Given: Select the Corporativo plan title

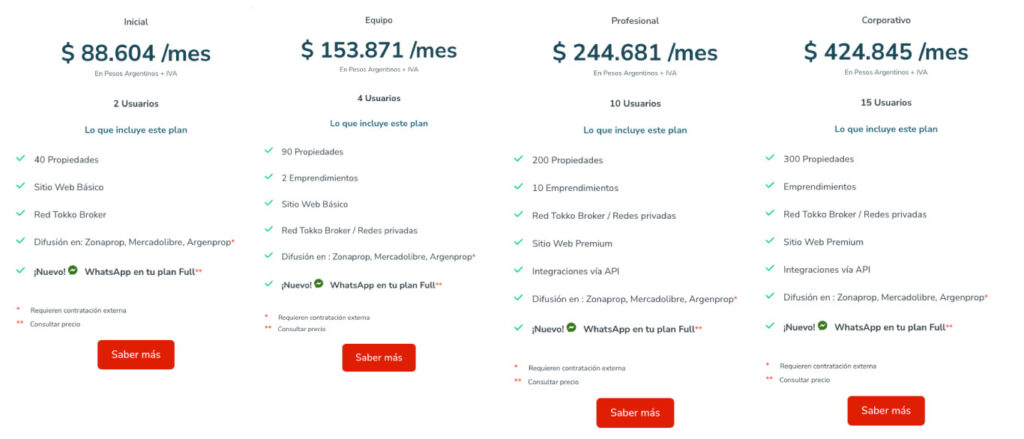Looking at the screenshot, I should point(886,20).
